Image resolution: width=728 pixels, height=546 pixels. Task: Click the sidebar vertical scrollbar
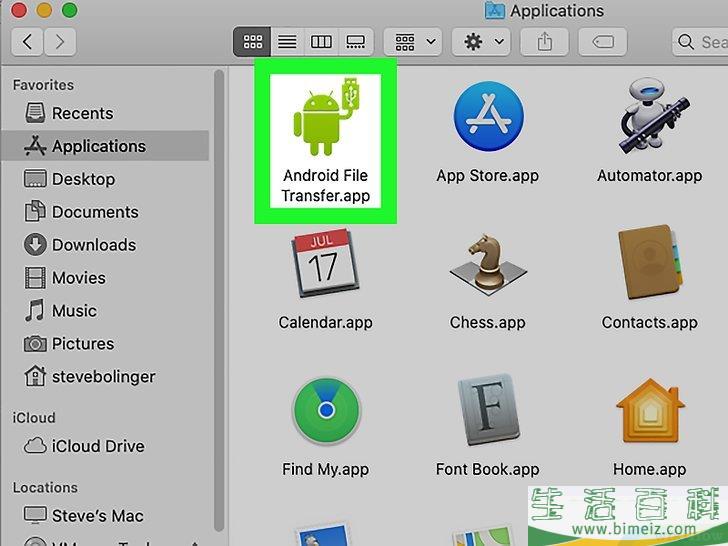coord(219,300)
